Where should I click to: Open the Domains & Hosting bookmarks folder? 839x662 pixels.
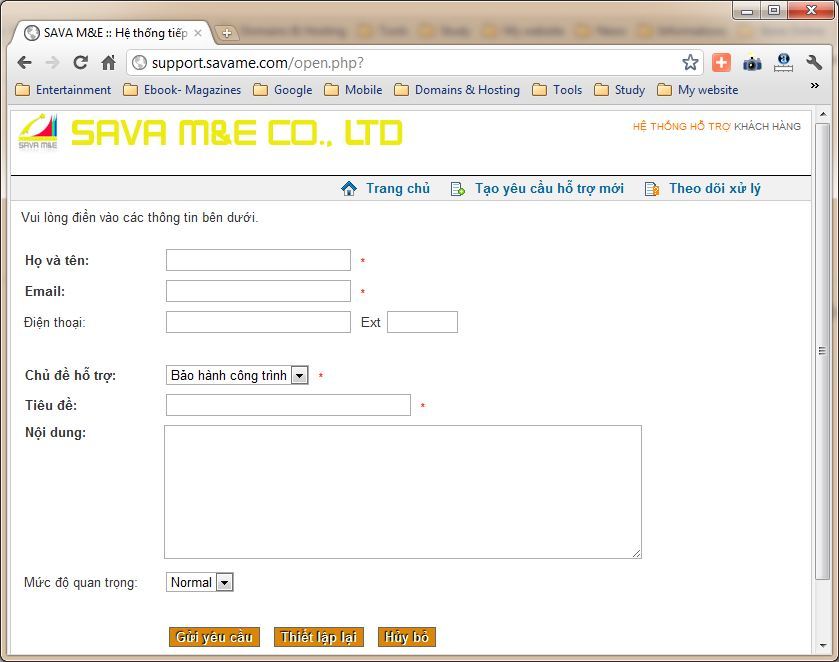pos(457,90)
